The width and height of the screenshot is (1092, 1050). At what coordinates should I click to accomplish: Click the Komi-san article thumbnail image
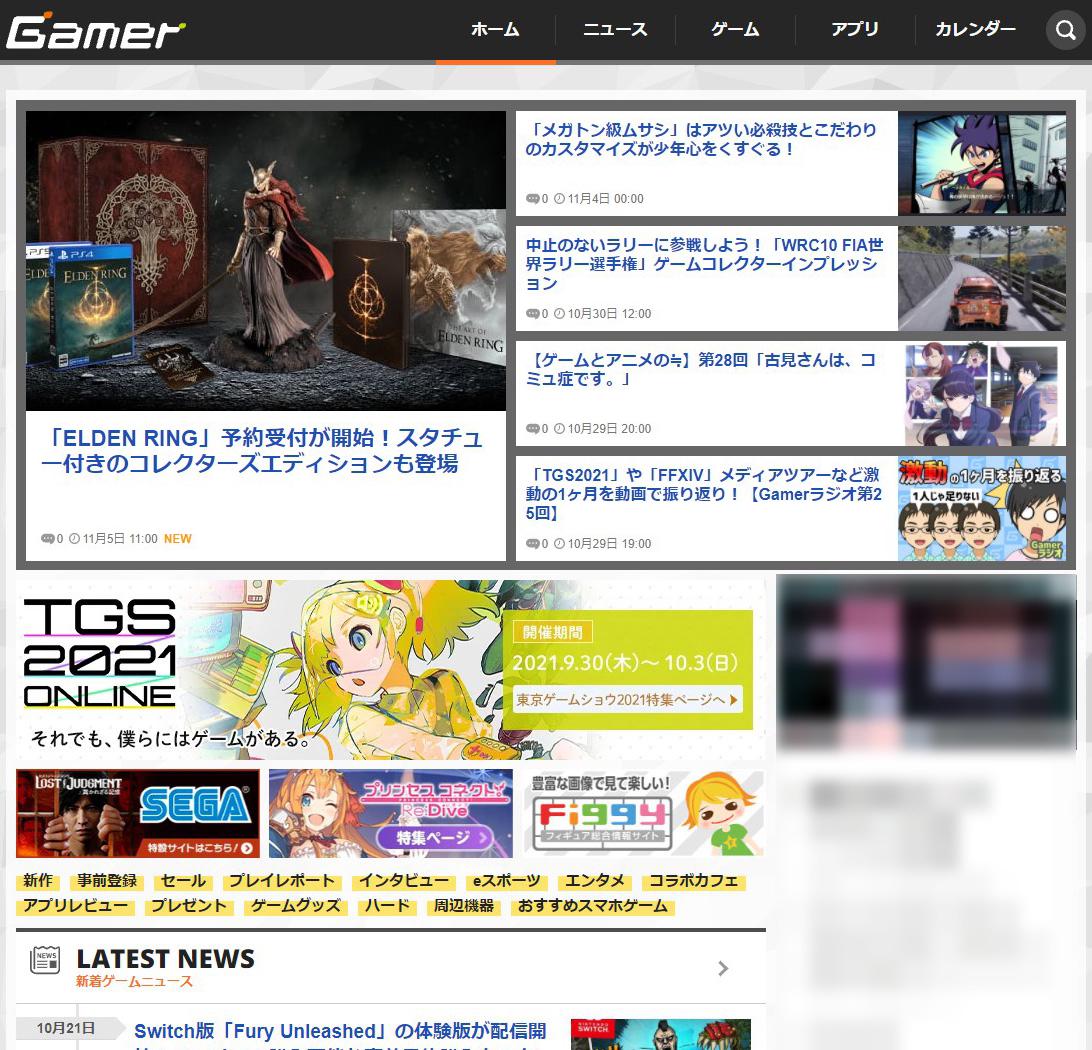[981, 393]
